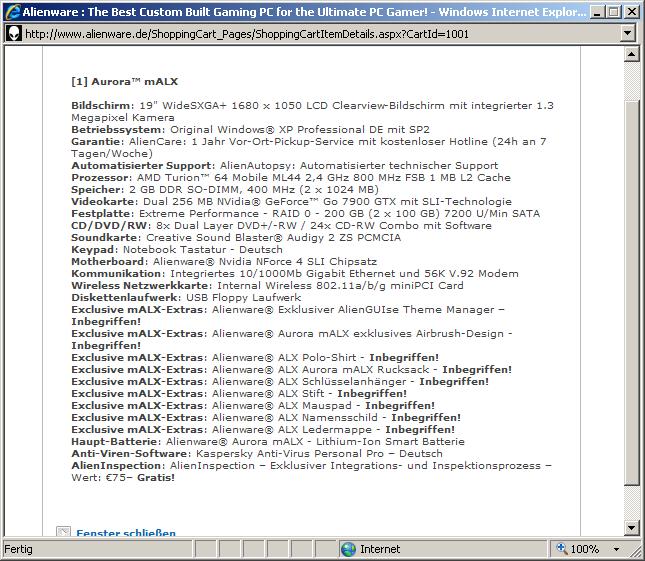Click the Internet zone label in status bar

[x=380, y=549]
